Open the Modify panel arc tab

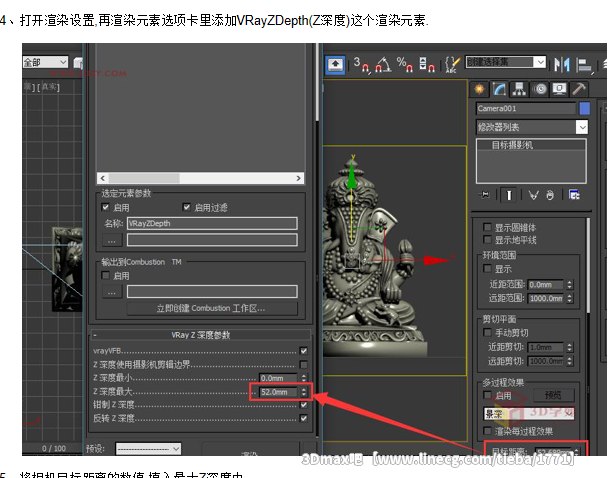(x=499, y=89)
